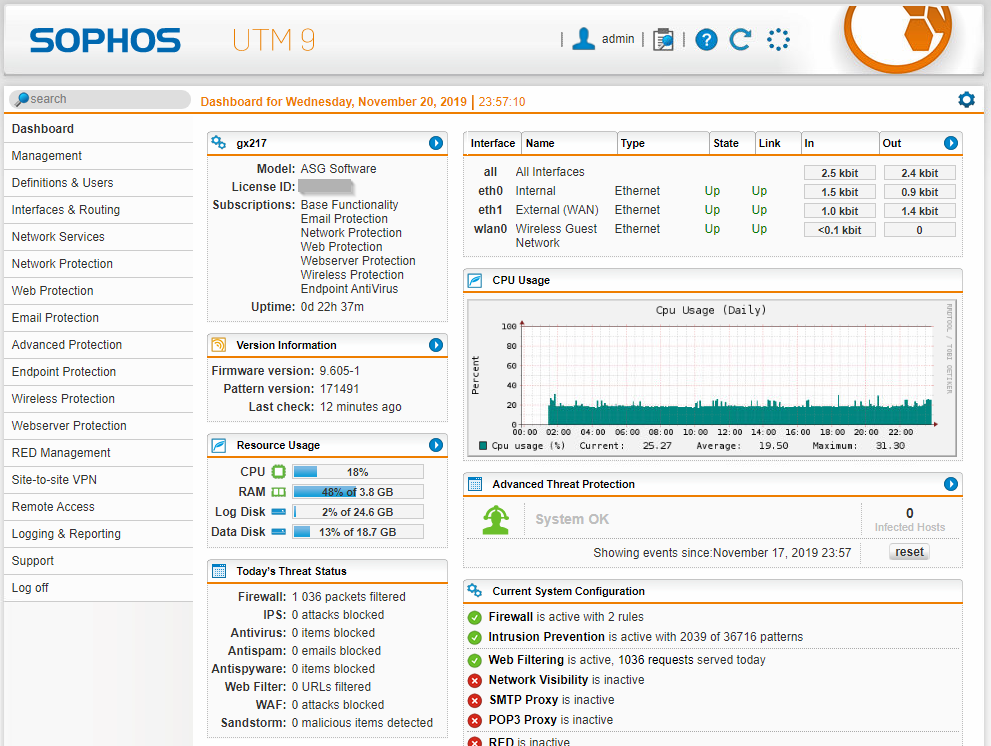Expand the Version Information panel arrow
991x746 pixels.
435,345
